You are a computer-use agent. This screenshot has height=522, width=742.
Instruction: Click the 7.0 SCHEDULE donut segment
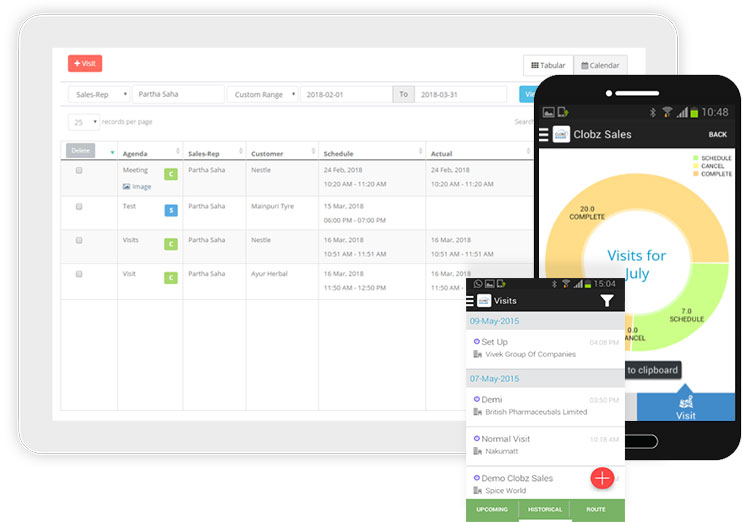pyautogui.click(x=686, y=315)
